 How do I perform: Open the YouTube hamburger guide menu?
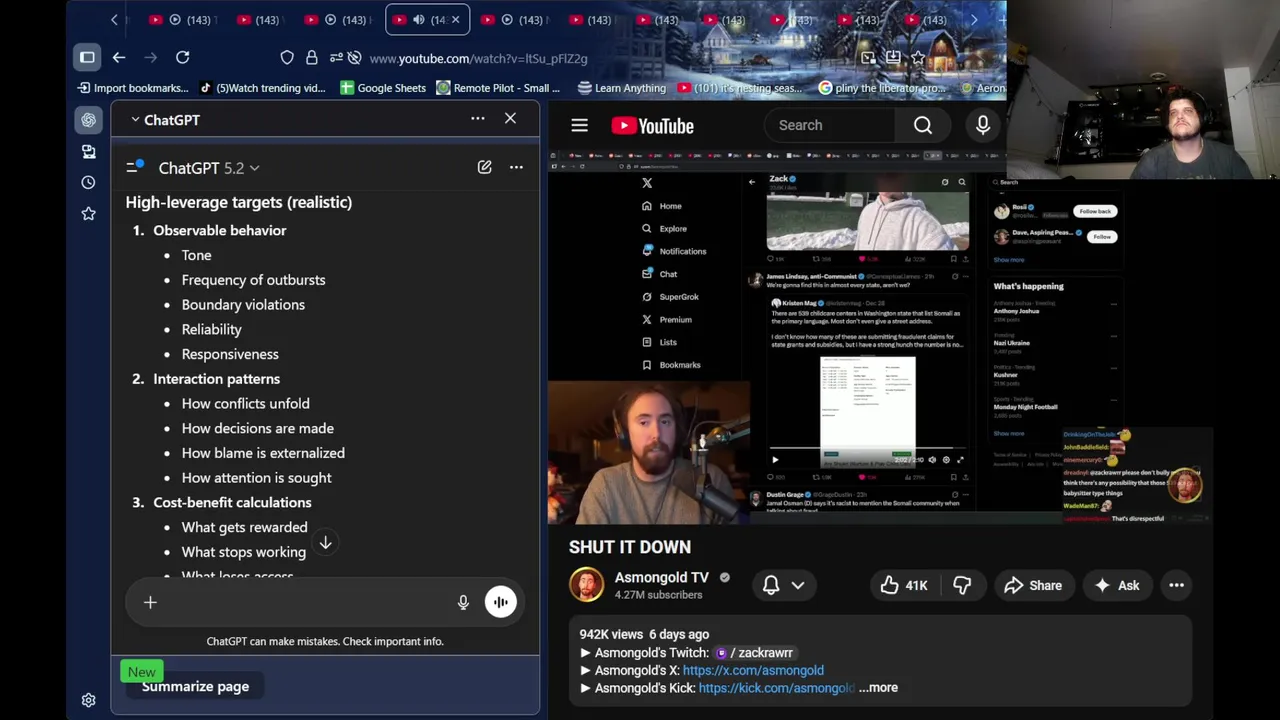[579, 126]
